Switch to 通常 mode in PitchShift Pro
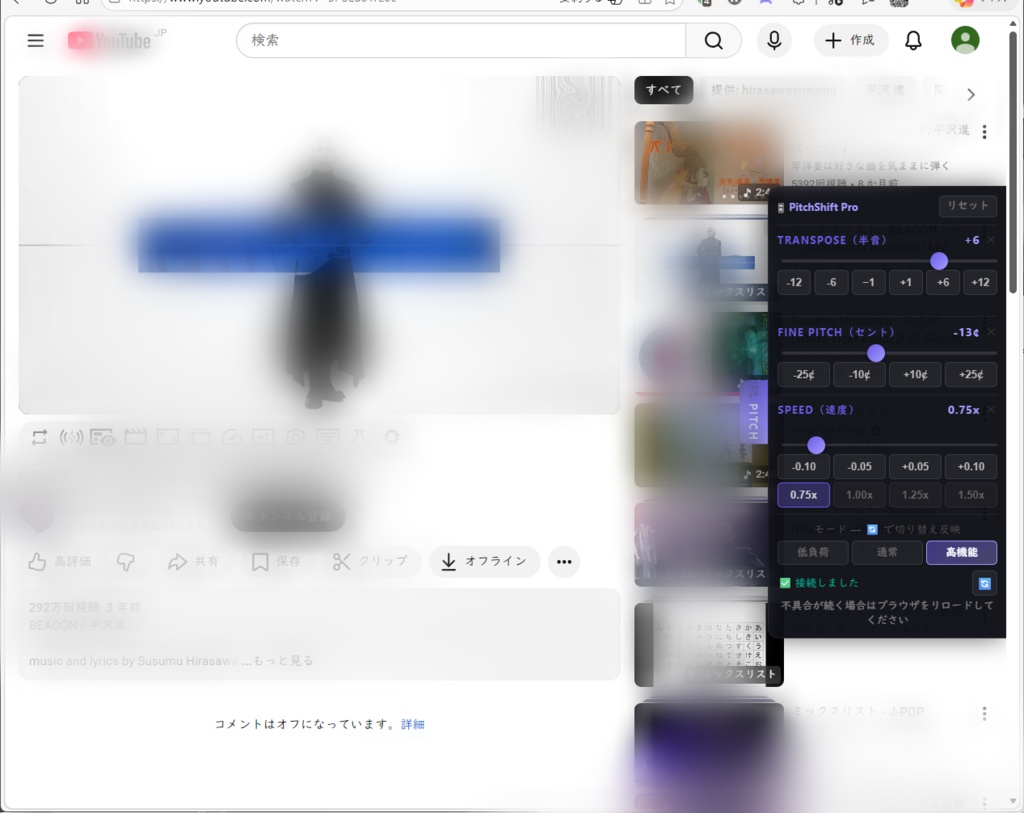1024x813 pixels. point(886,551)
